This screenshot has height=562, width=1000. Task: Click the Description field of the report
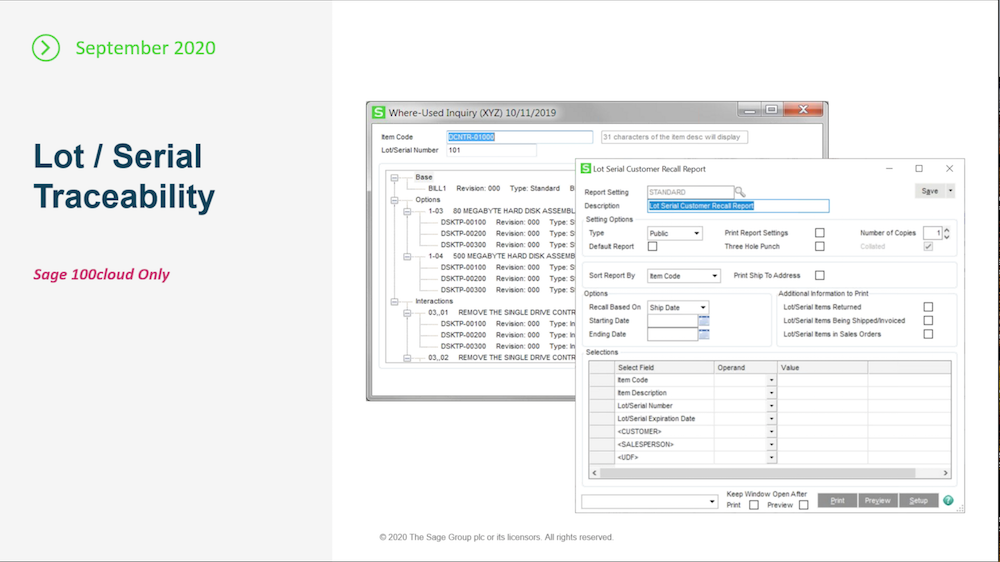(x=738, y=206)
